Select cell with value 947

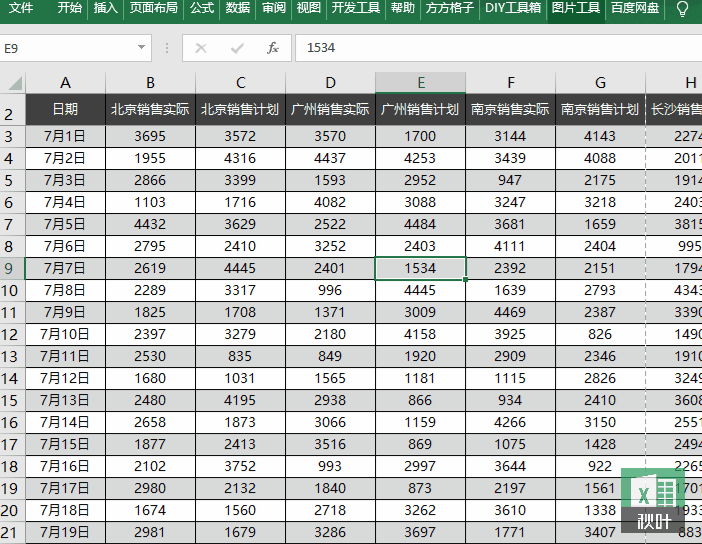coord(510,180)
